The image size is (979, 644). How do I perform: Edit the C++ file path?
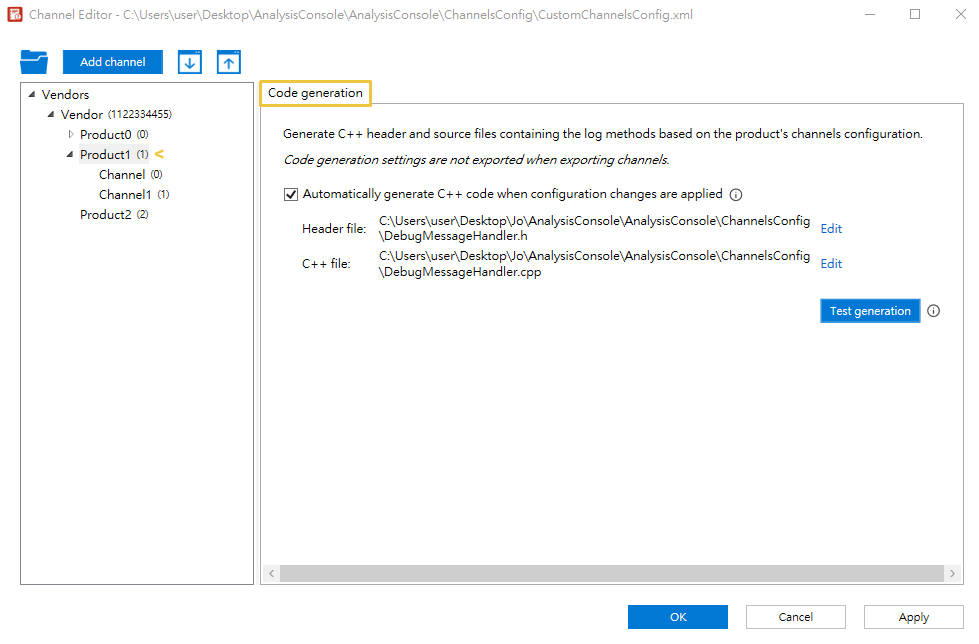pyautogui.click(x=831, y=264)
